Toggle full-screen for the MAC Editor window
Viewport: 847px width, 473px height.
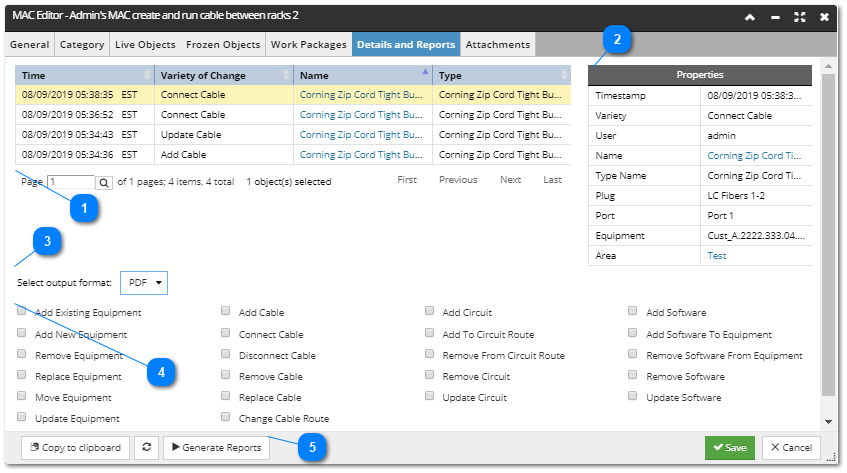pyautogui.click(x=799, y=17)
